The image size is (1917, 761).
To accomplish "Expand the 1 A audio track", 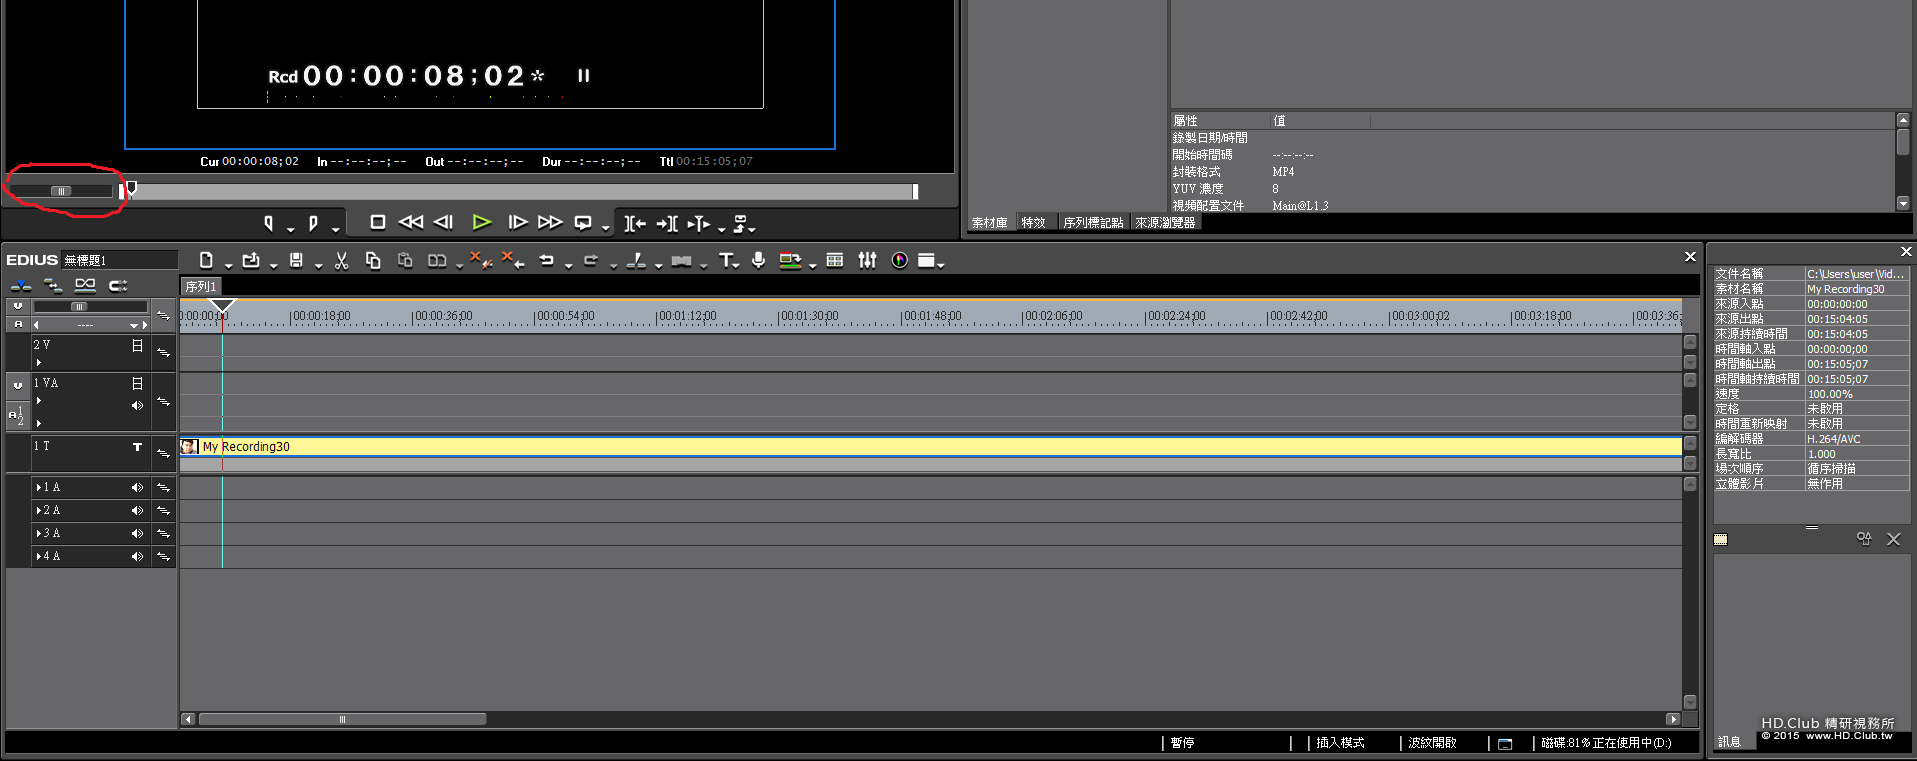I will click(x=38, y=487).
